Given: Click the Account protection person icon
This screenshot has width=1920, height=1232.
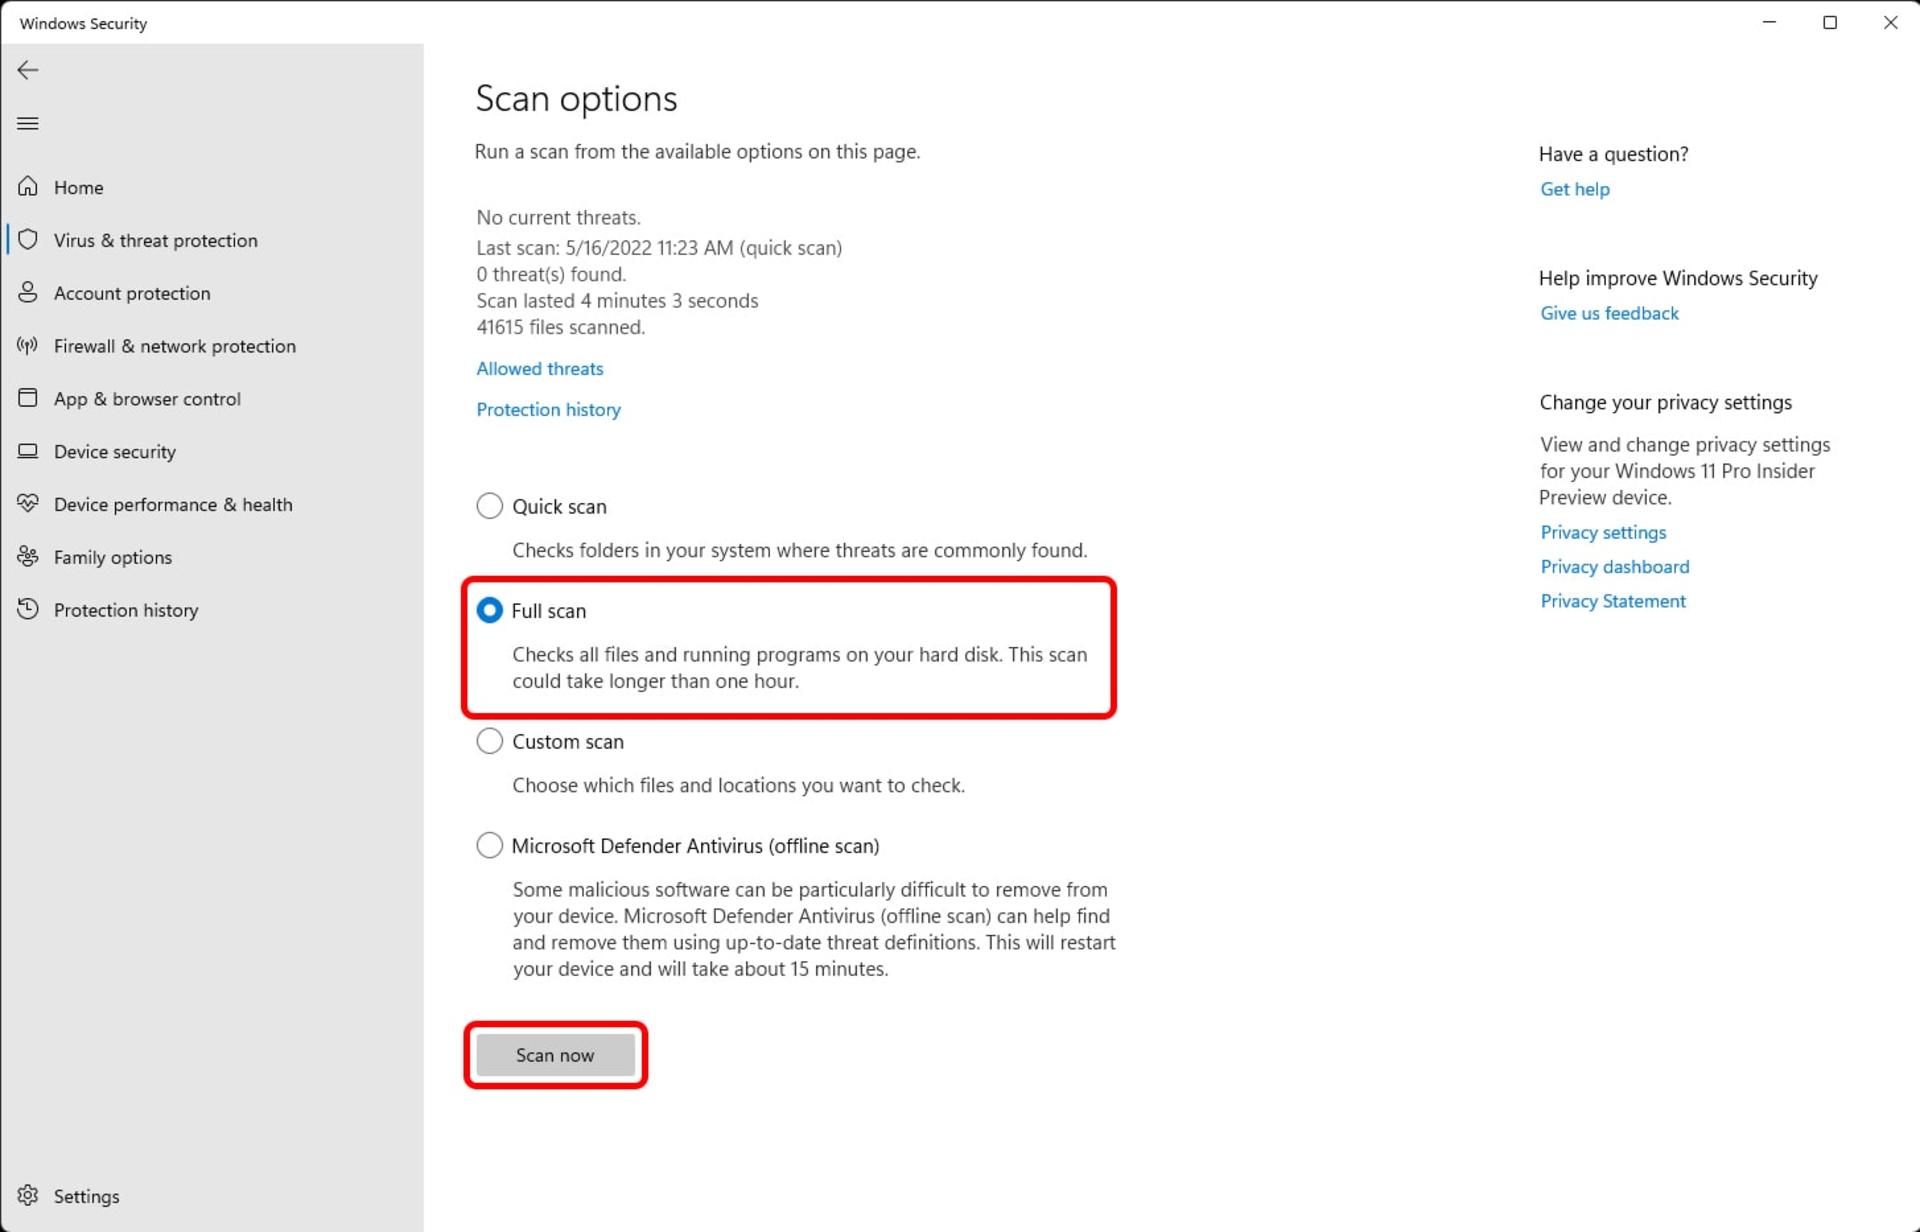Looking at the screenshot, I should pos(28,293).
